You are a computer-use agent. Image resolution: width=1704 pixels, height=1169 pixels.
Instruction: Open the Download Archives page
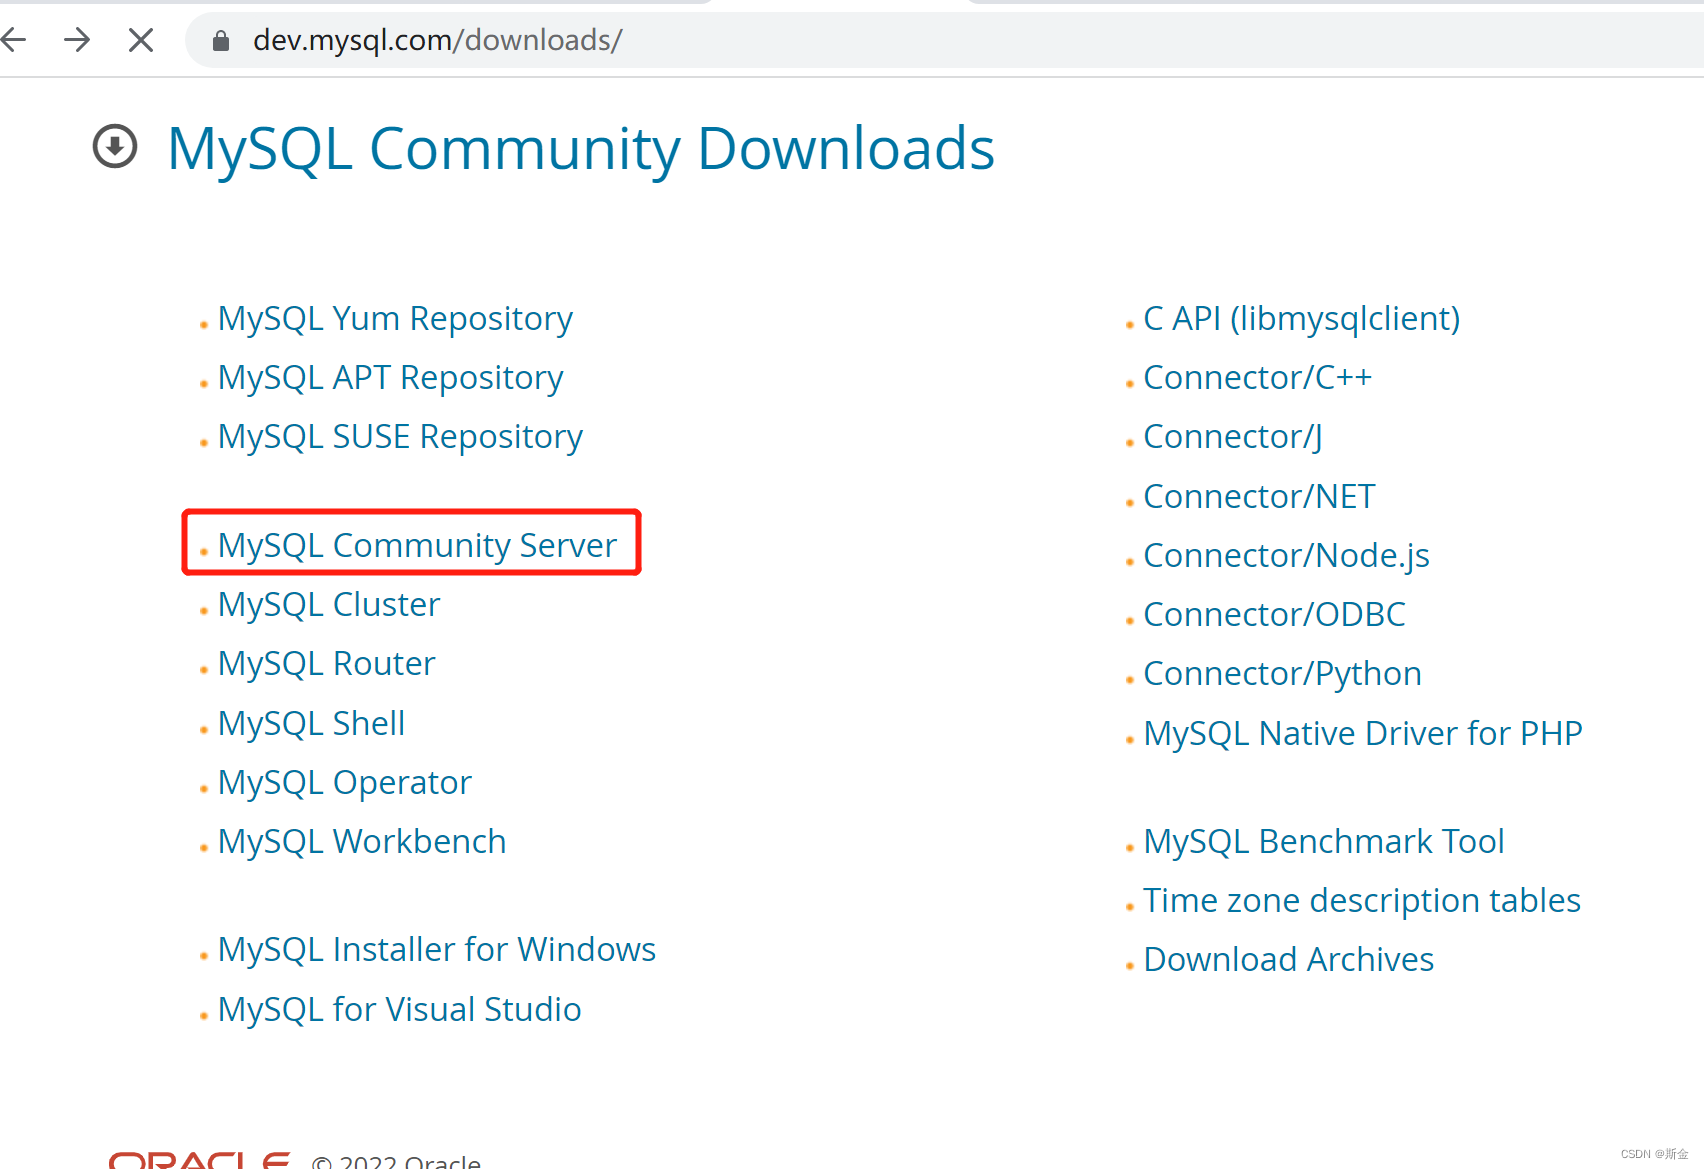tap(1288, 959)
